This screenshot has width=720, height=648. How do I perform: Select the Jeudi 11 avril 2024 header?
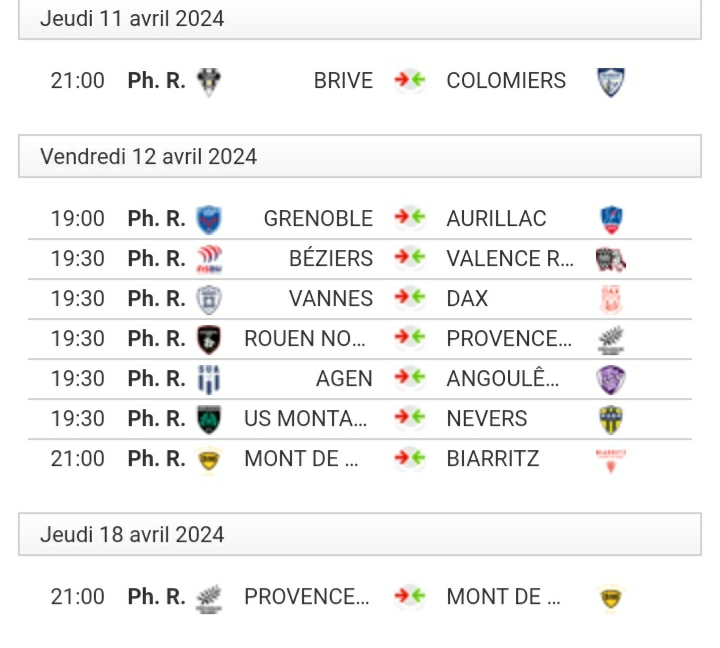[x=360, y=19]
